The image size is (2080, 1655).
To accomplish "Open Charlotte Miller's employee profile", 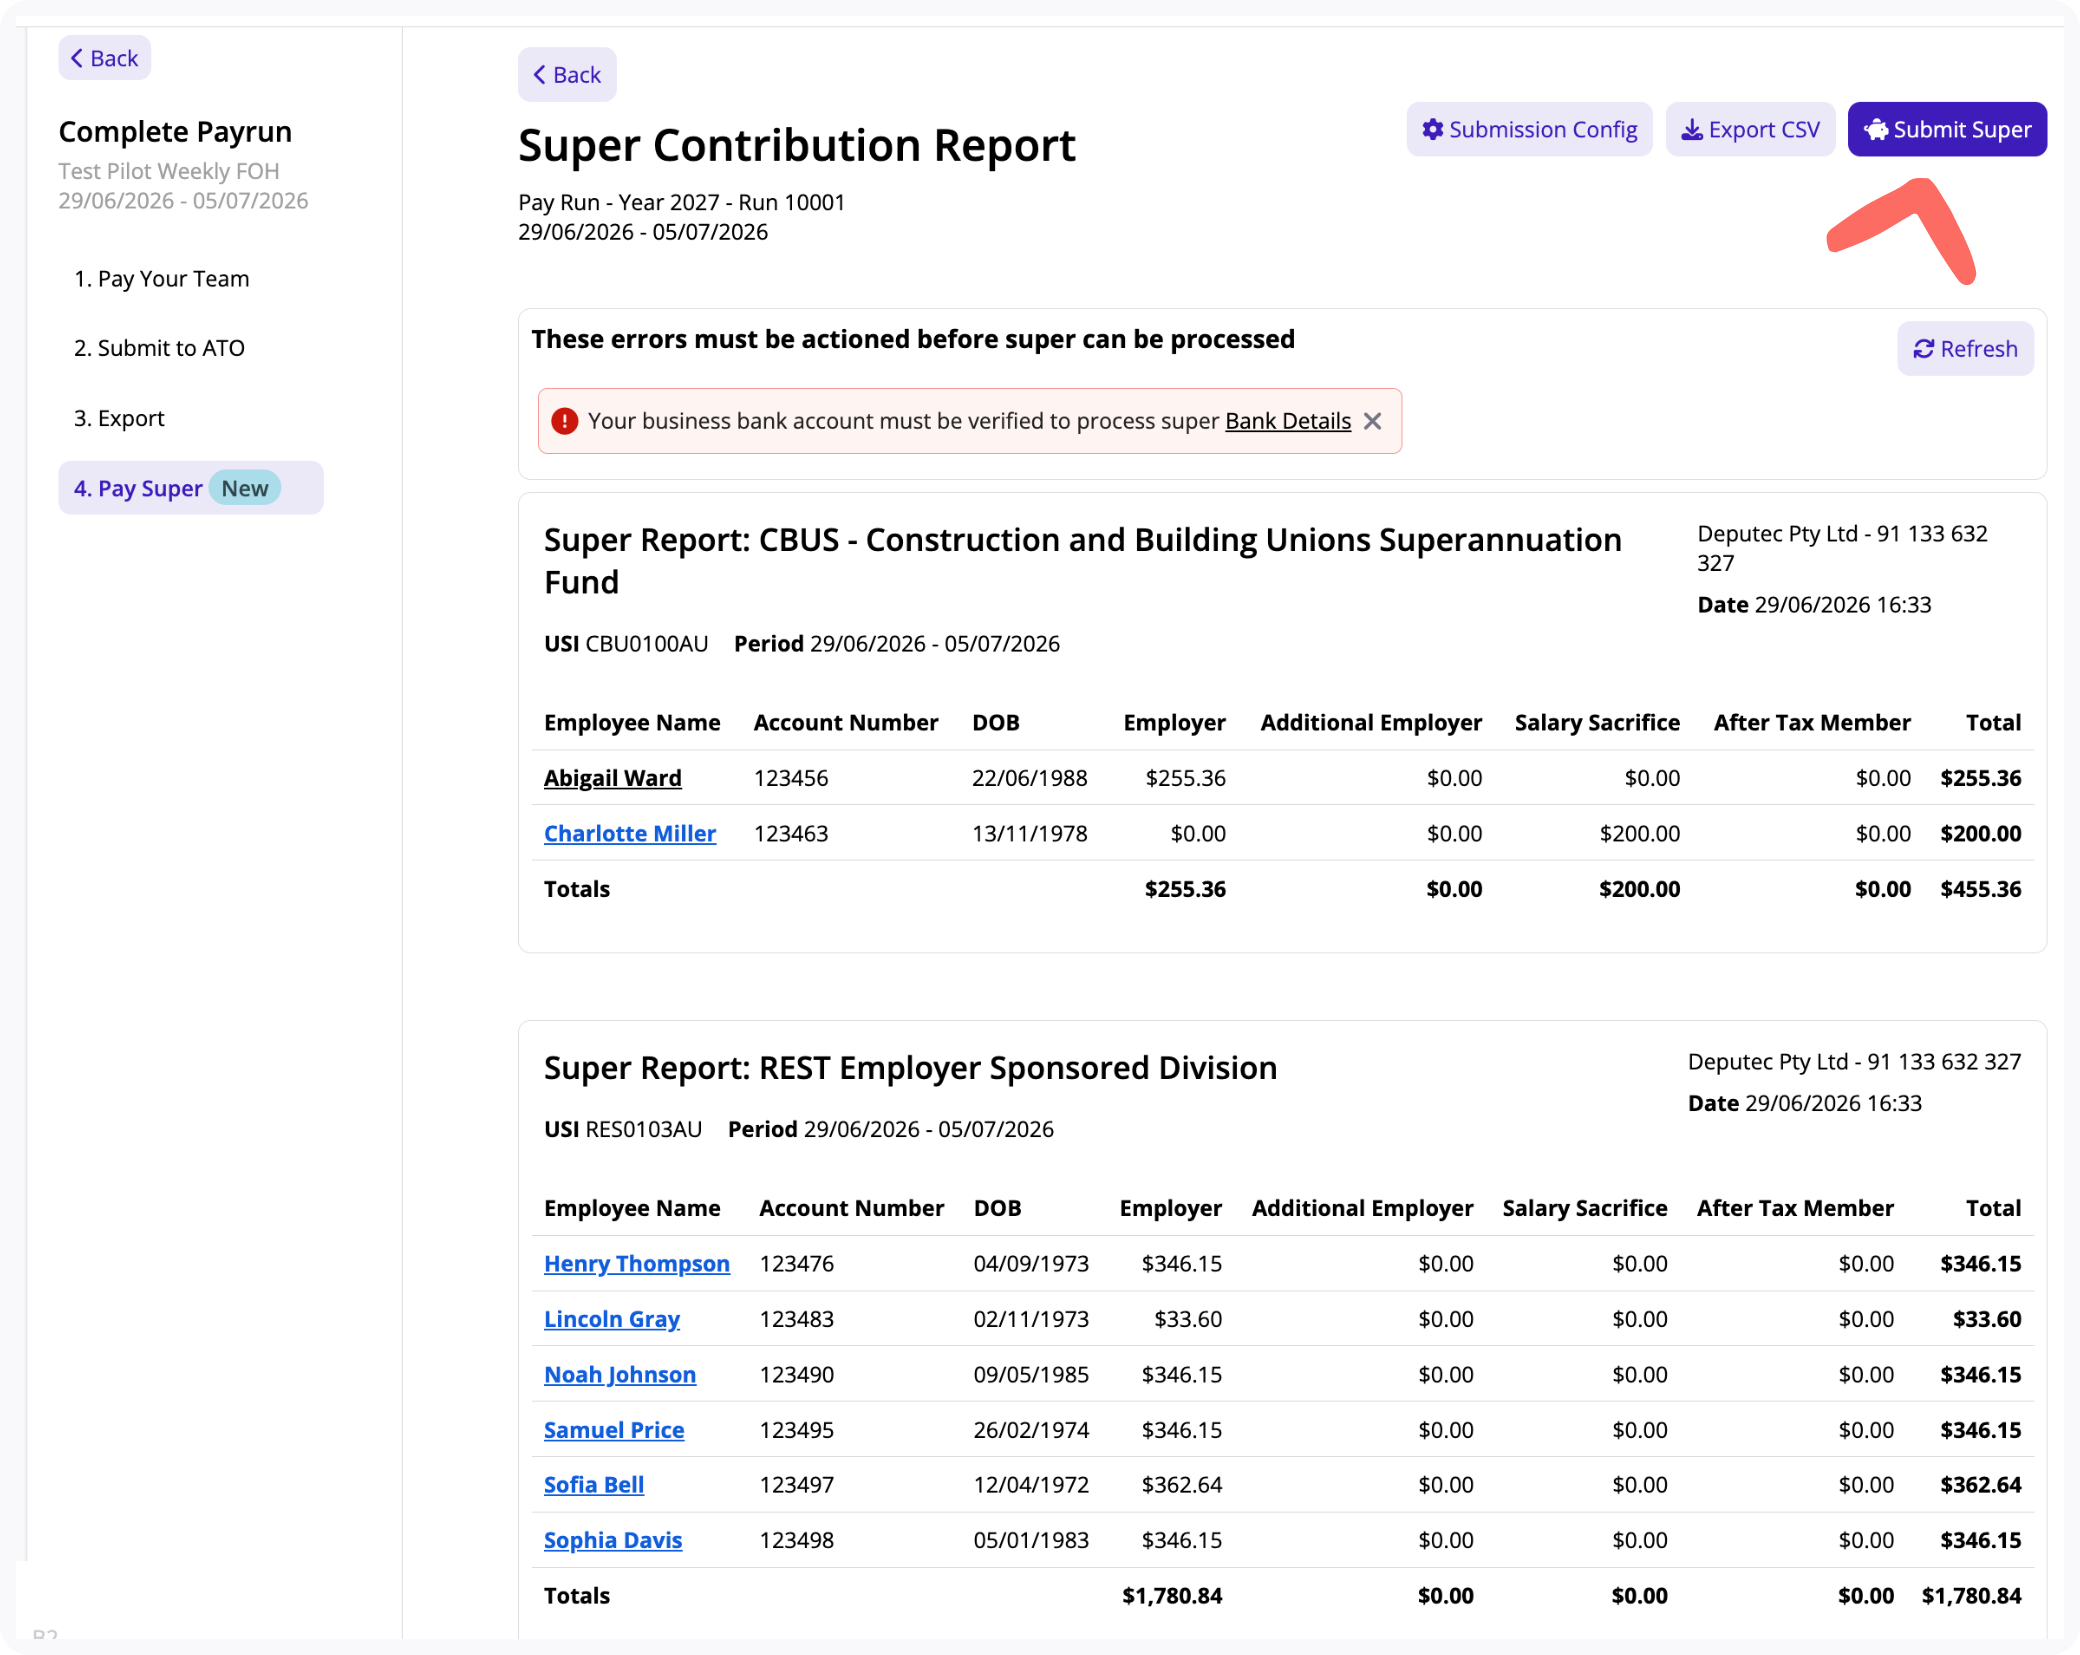I will (x=630, y=833).
